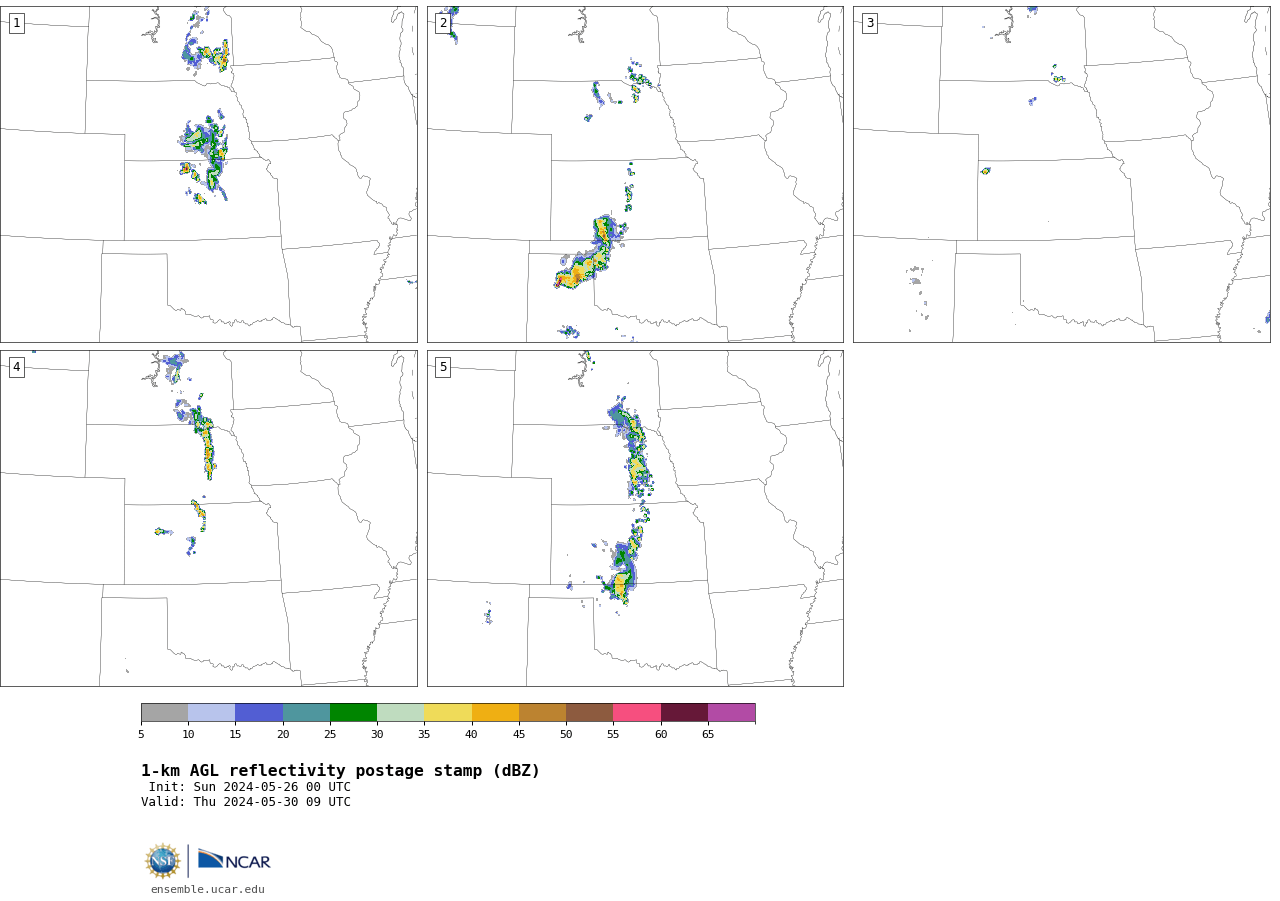Click the orange 40-45 dBZ swatch
Screen dimensions: 1280x901
tap(495, 712)
